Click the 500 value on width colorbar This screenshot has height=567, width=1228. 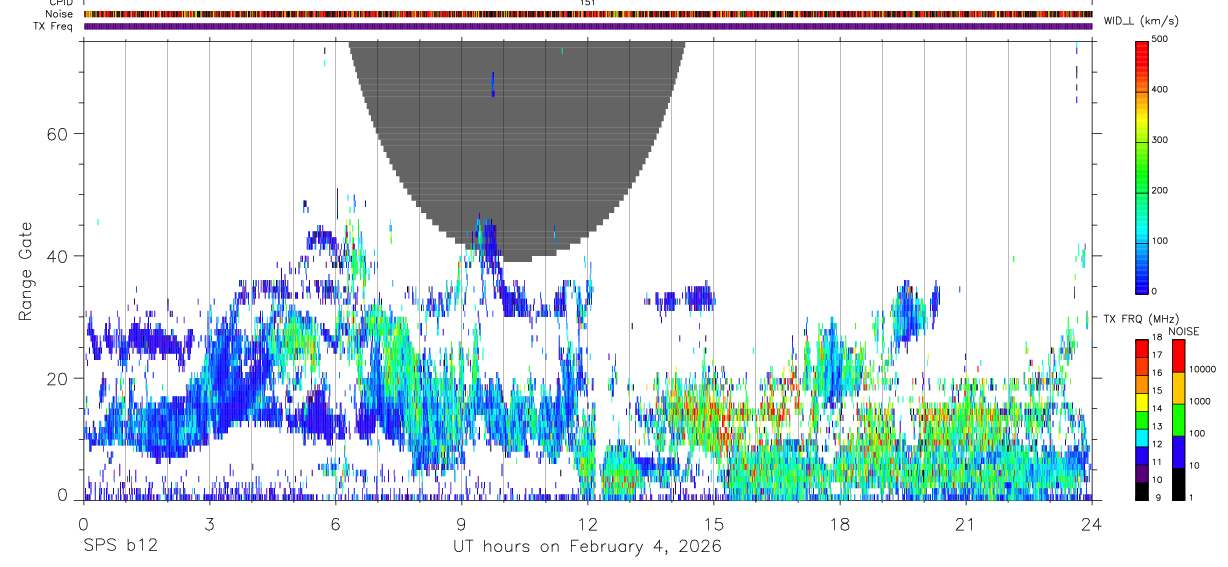click(x=1160, y=39)
